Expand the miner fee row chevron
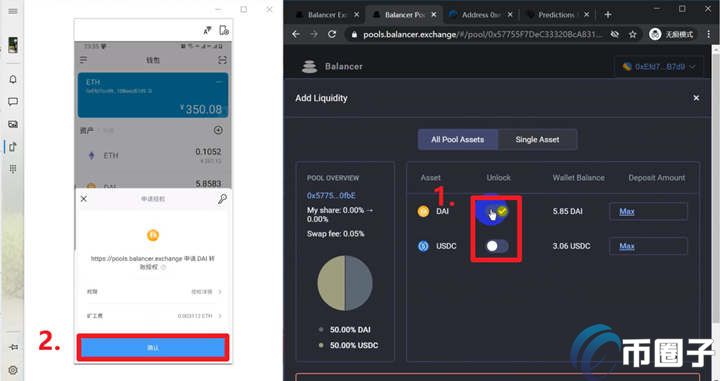The height and width of the screenshot is (381, 720). tap(220, 316)
